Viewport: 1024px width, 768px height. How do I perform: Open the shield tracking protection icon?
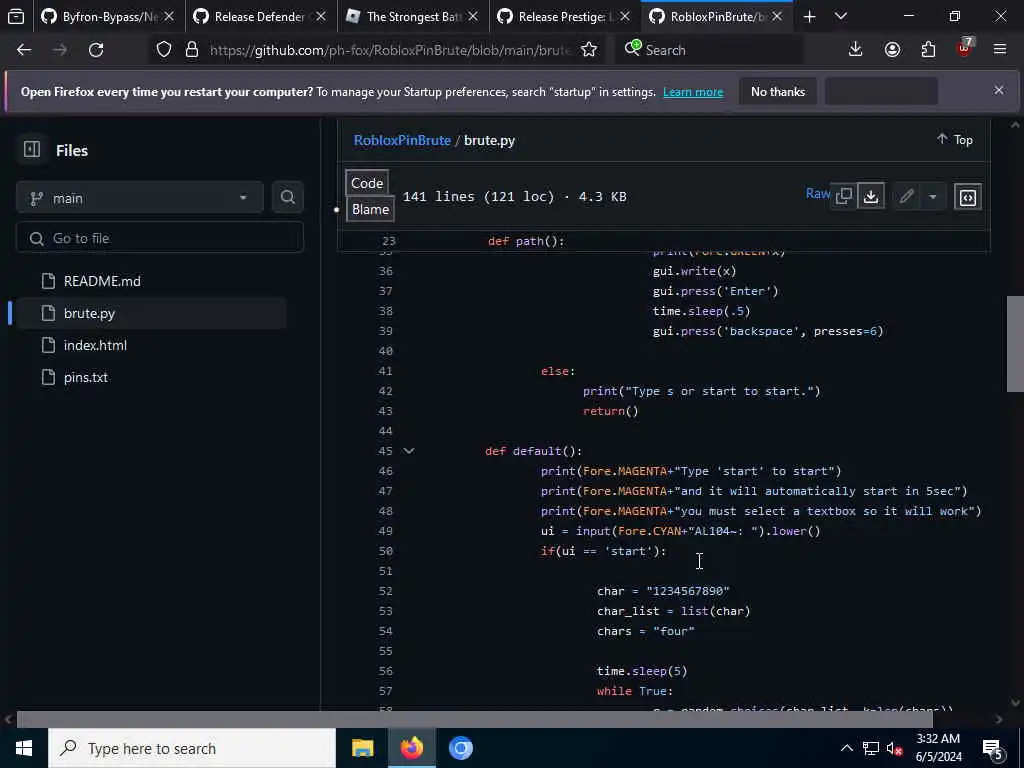(x=164, y=50)
